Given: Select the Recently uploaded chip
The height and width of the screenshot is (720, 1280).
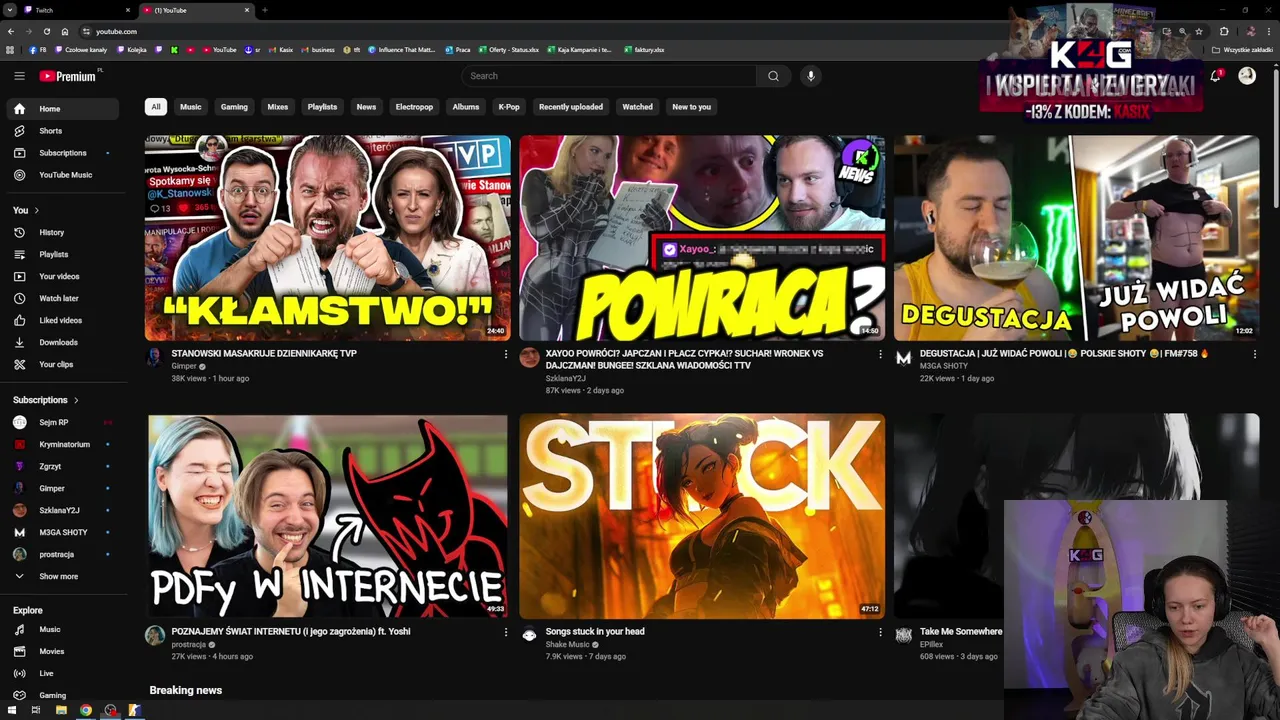Looking at the screenshot, I should click(571, 107).
